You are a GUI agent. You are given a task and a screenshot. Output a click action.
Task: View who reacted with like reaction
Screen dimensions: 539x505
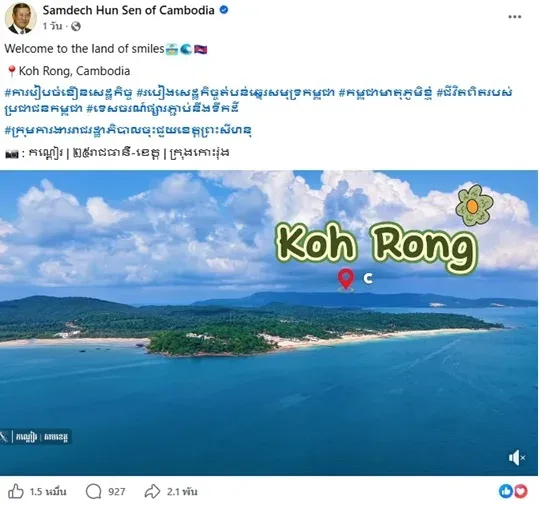[x=506, y=491]
